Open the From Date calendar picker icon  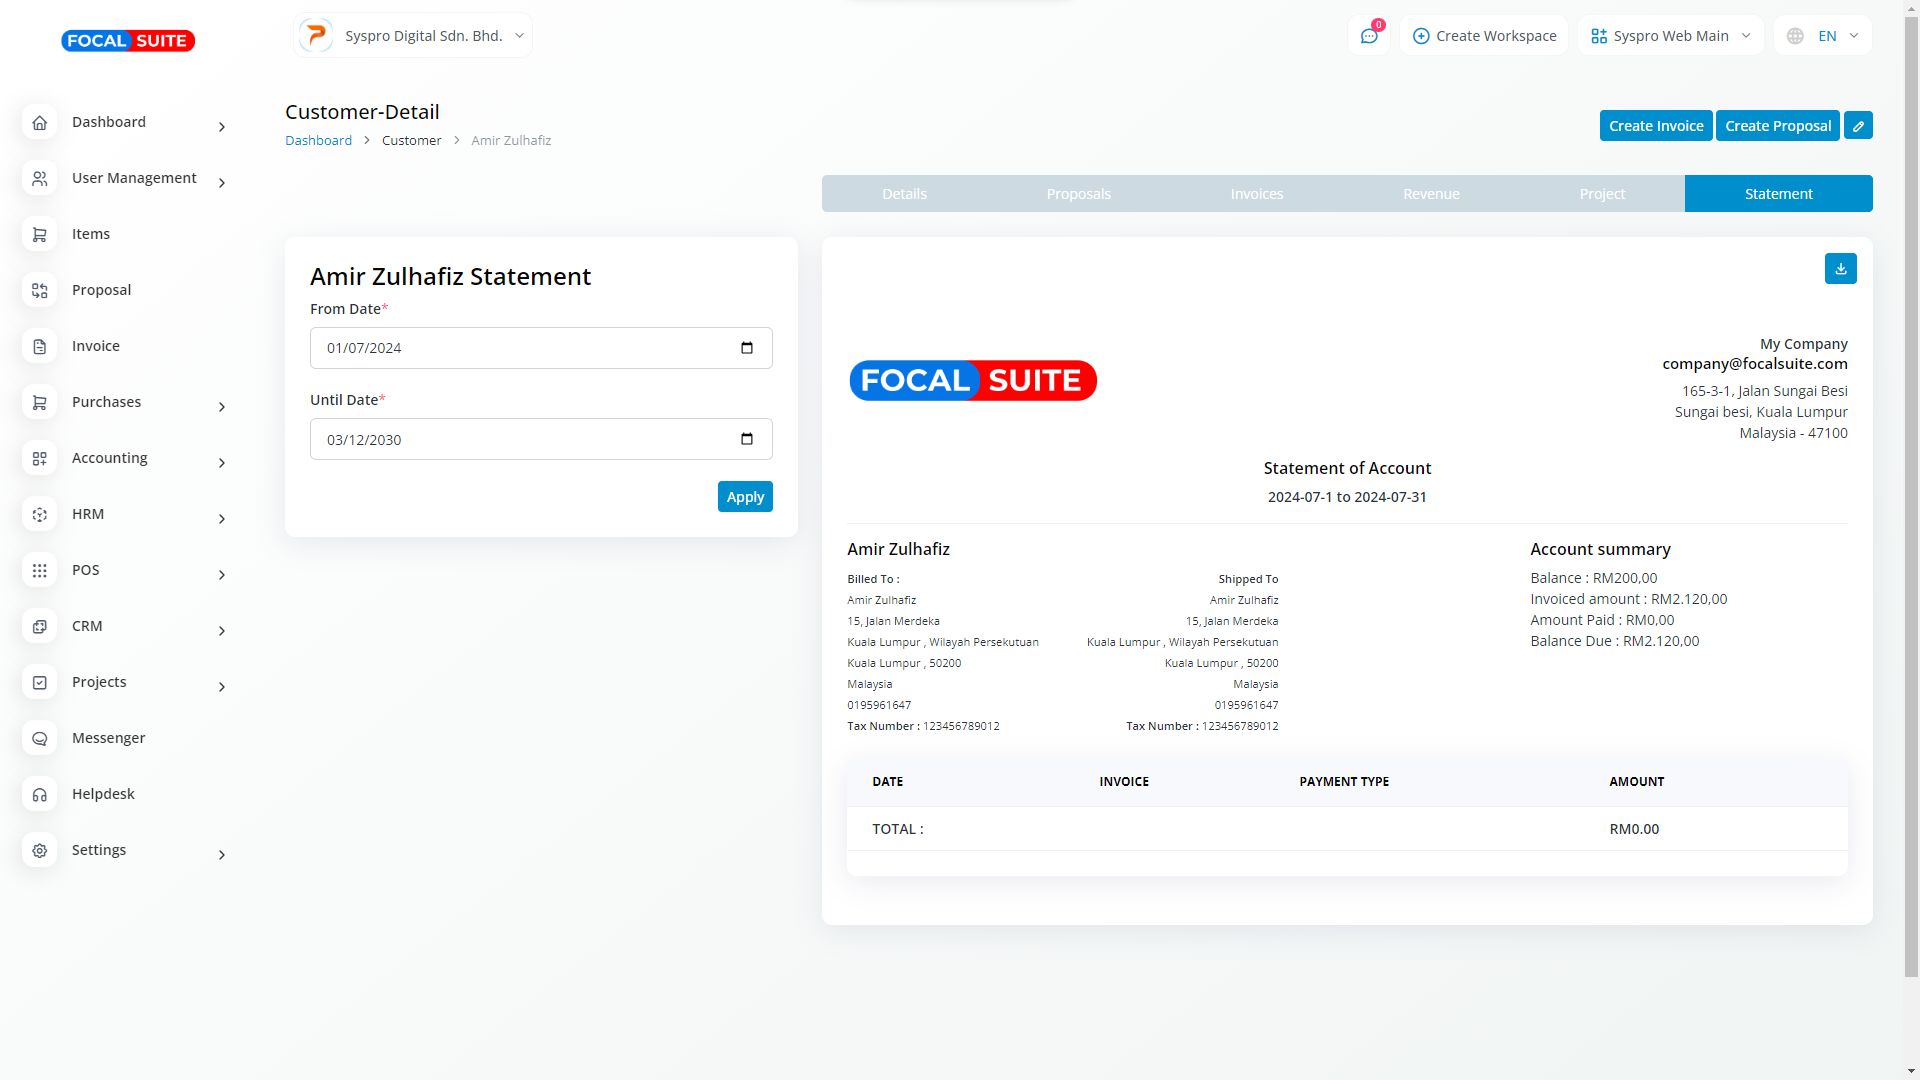pyautogui.click(x=746, y=348)
